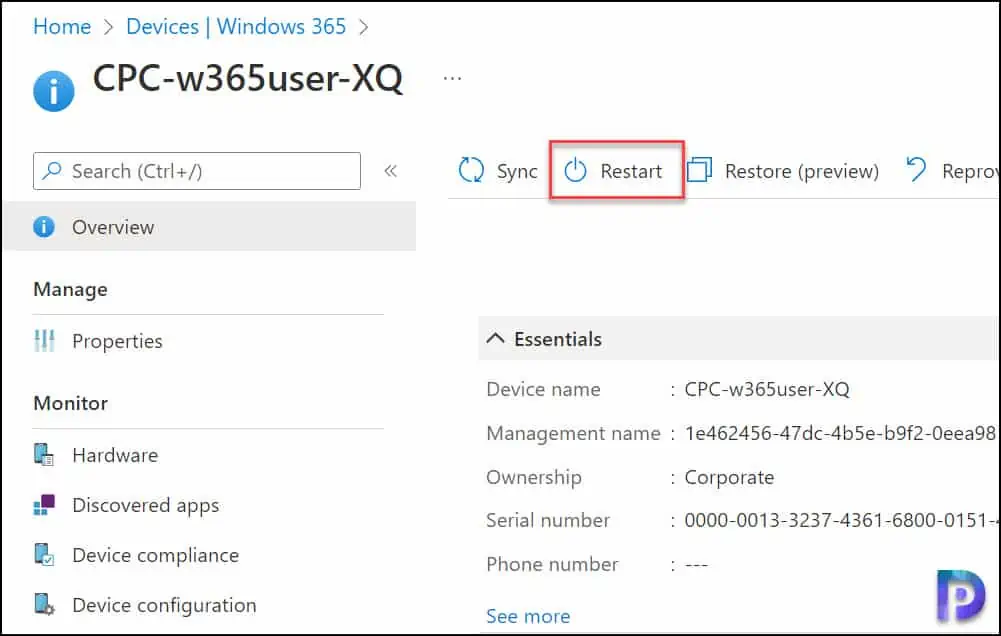Open Devices | Windows 365 breadcrumb
The image size is (1001, 636).
pos(236,26)
